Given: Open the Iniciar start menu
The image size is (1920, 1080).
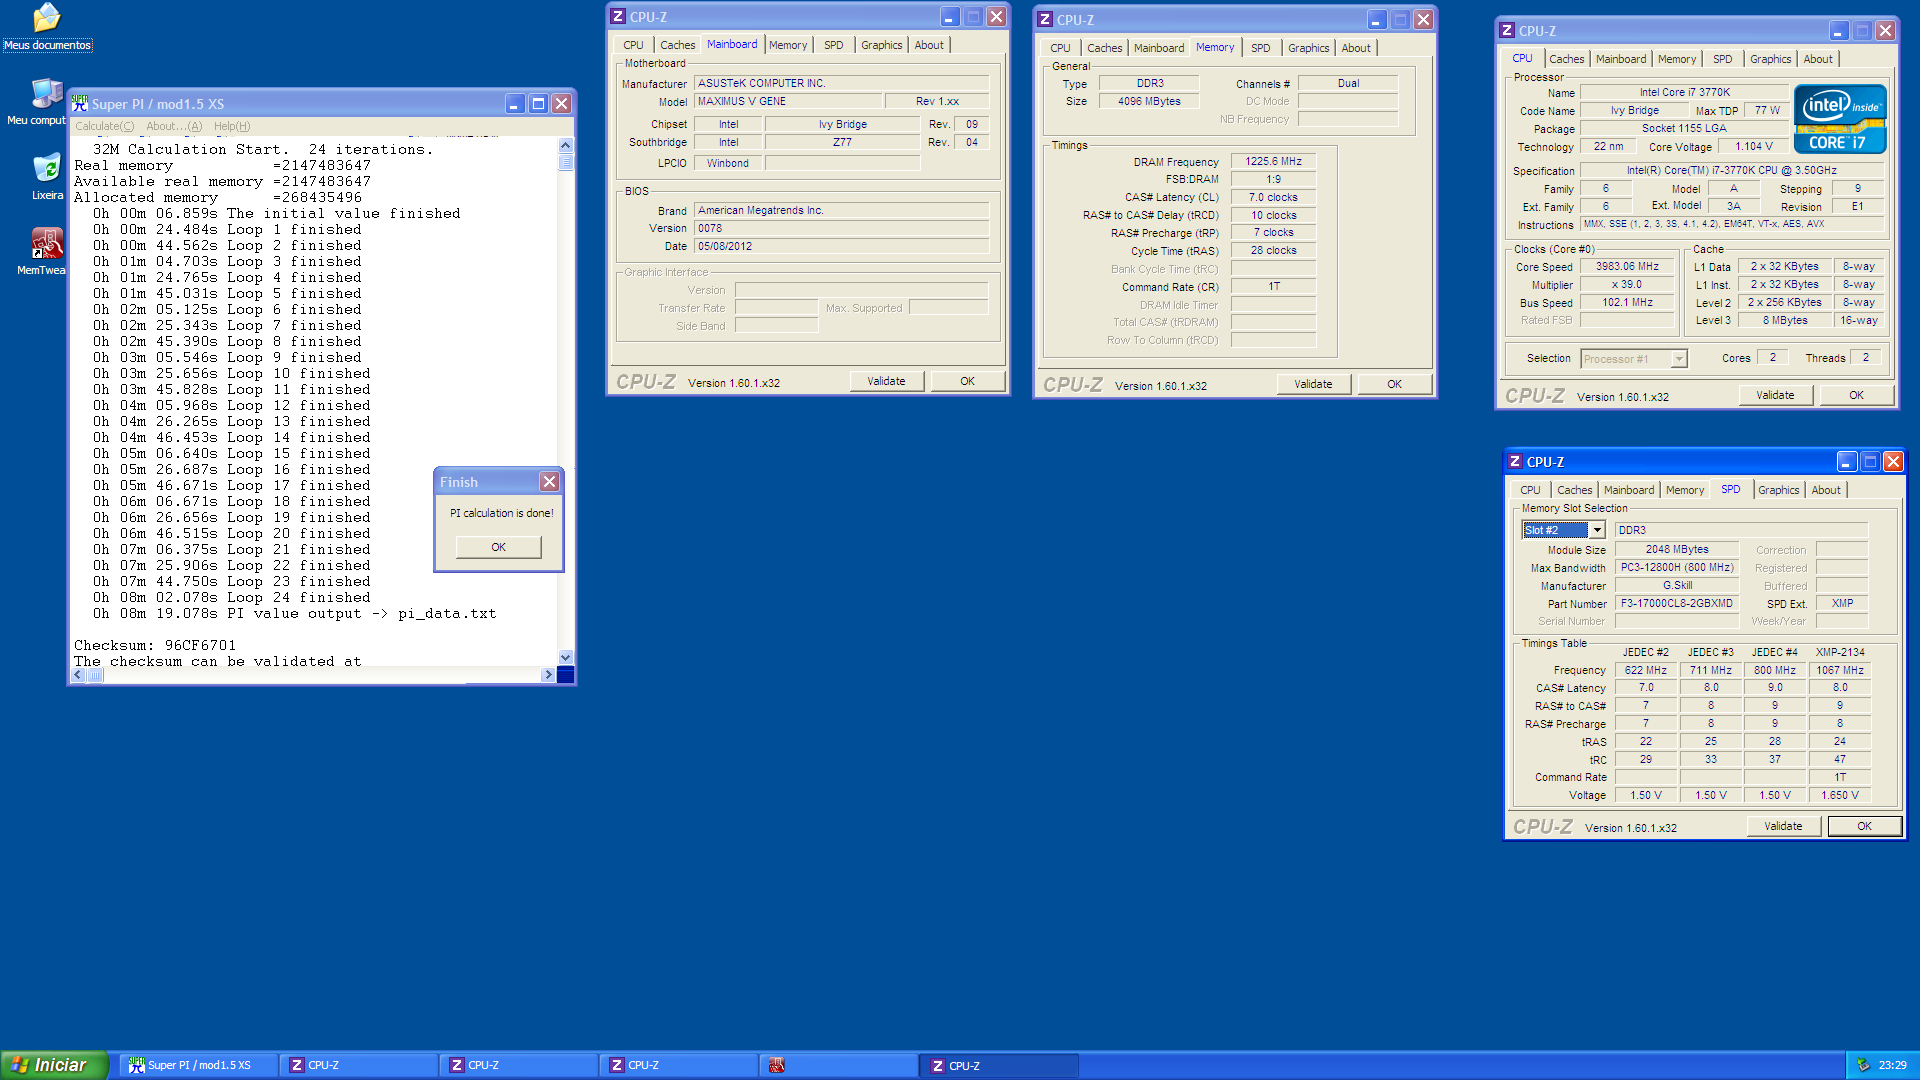Looking at the screenshot, I should point(53,1065).
